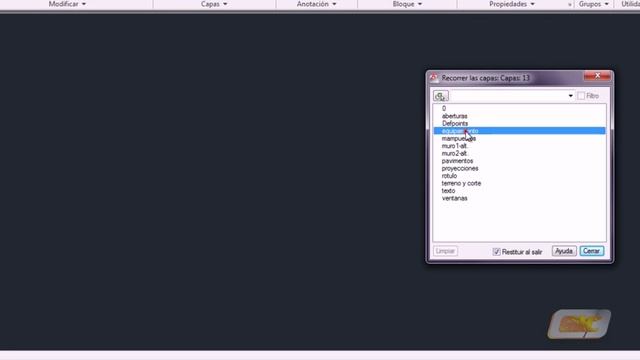Select the proyecciones layer

pos(519,168)
